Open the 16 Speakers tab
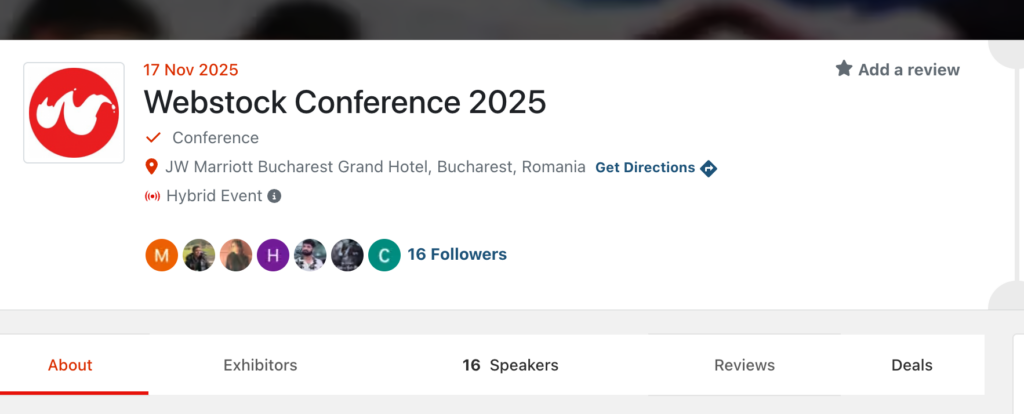The image size is (1024, 414). click(510, 365)
